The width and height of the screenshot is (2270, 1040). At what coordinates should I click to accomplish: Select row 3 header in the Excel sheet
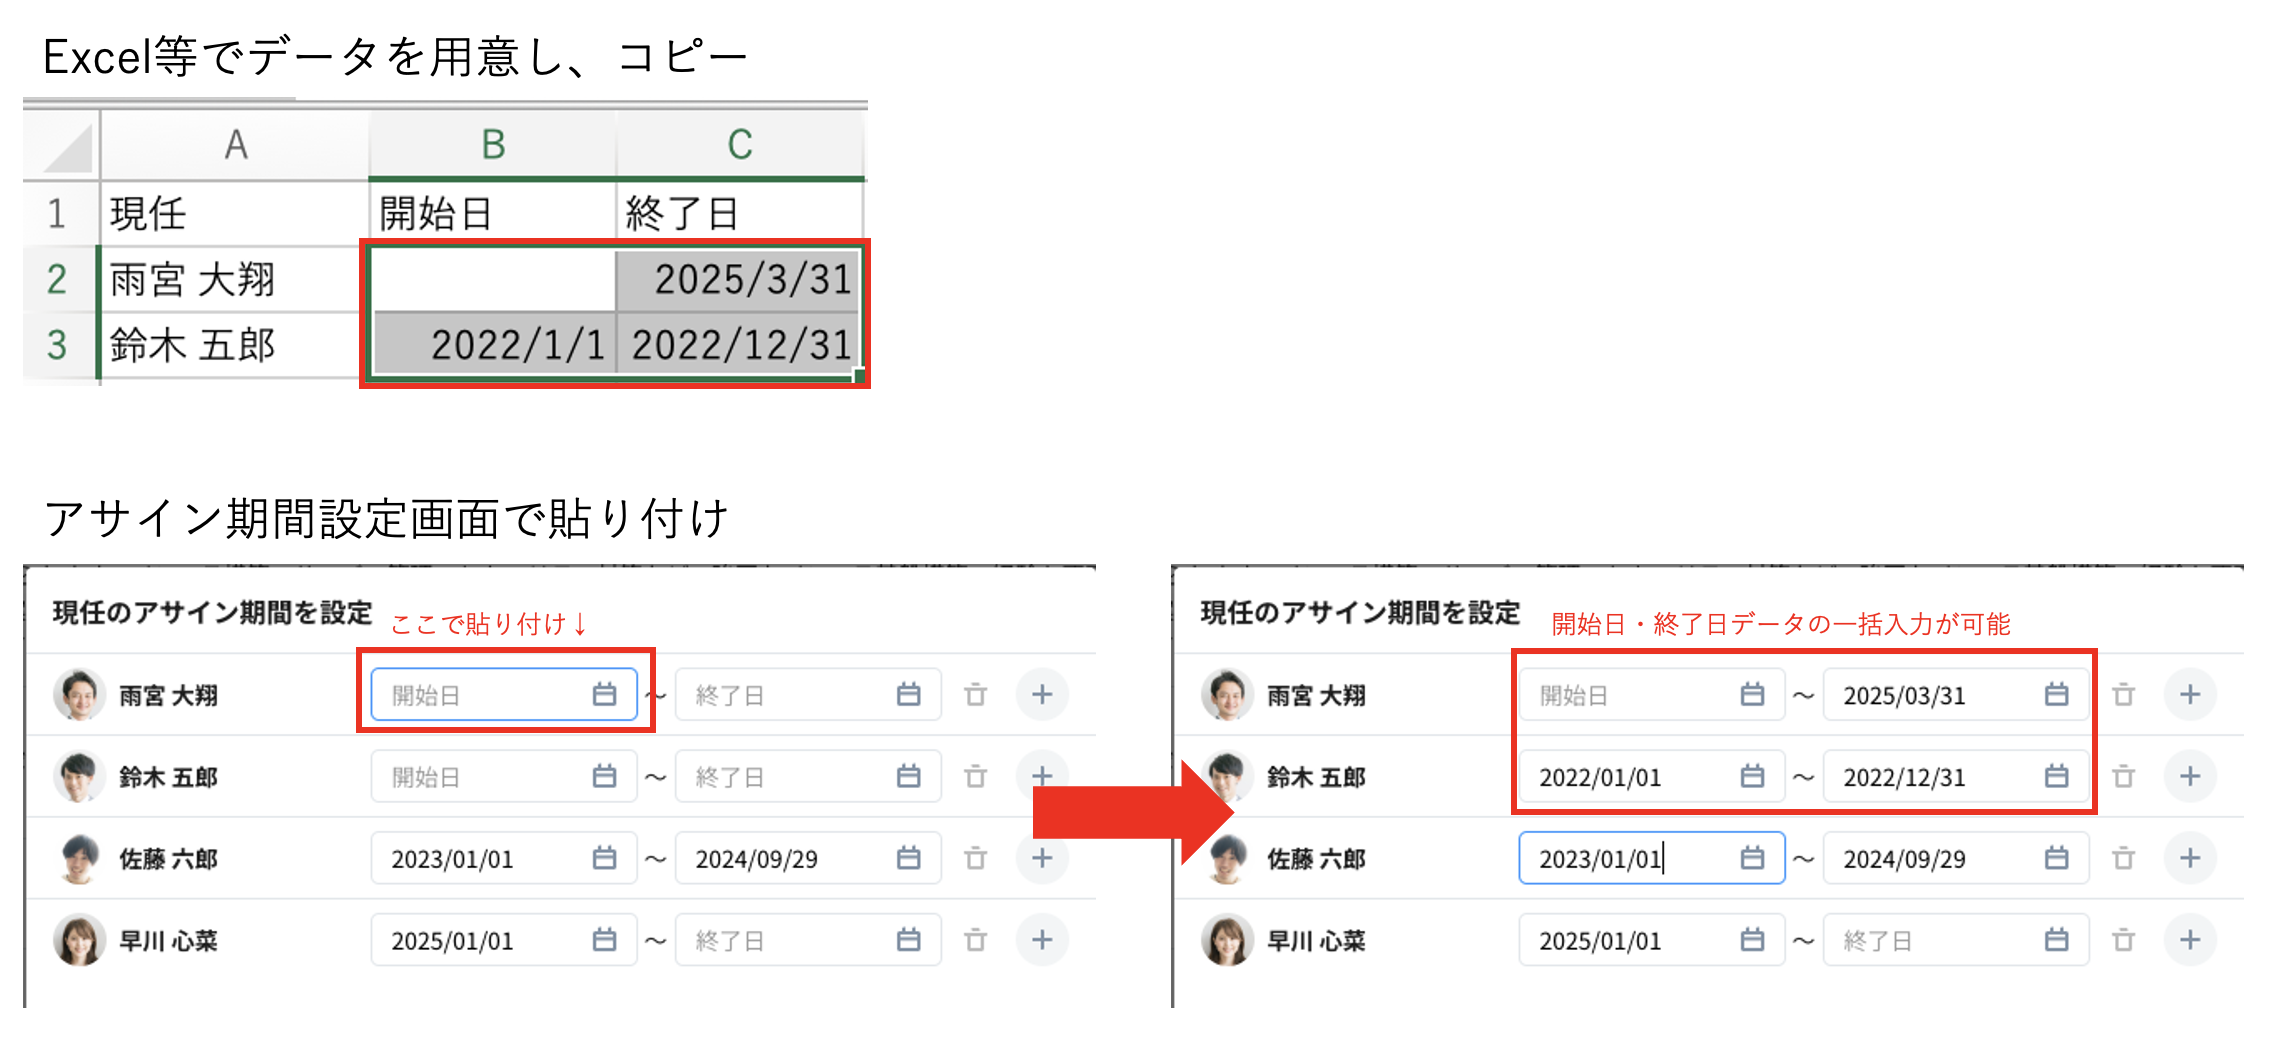(57, 346)
